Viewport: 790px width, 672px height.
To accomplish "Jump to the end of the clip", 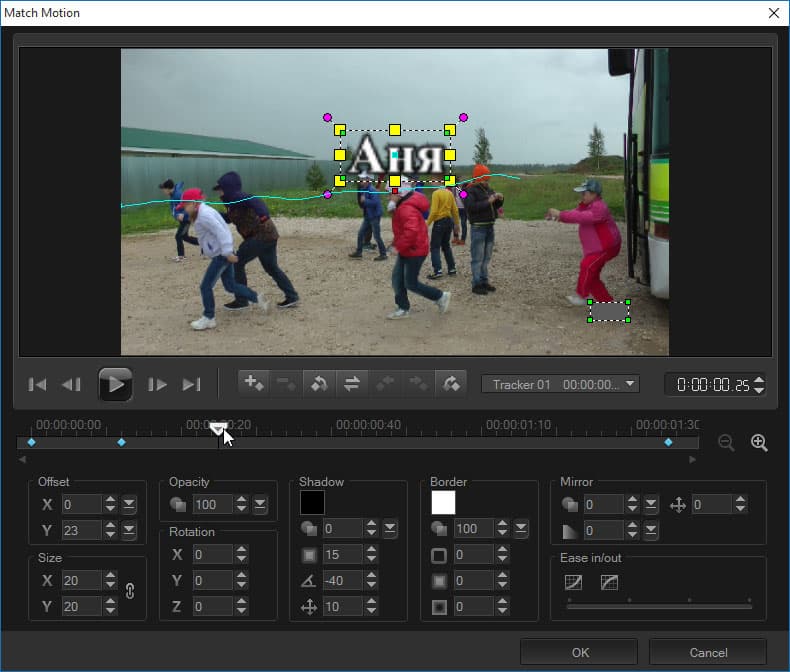I will pyautogui.click(x=191, y=384).
